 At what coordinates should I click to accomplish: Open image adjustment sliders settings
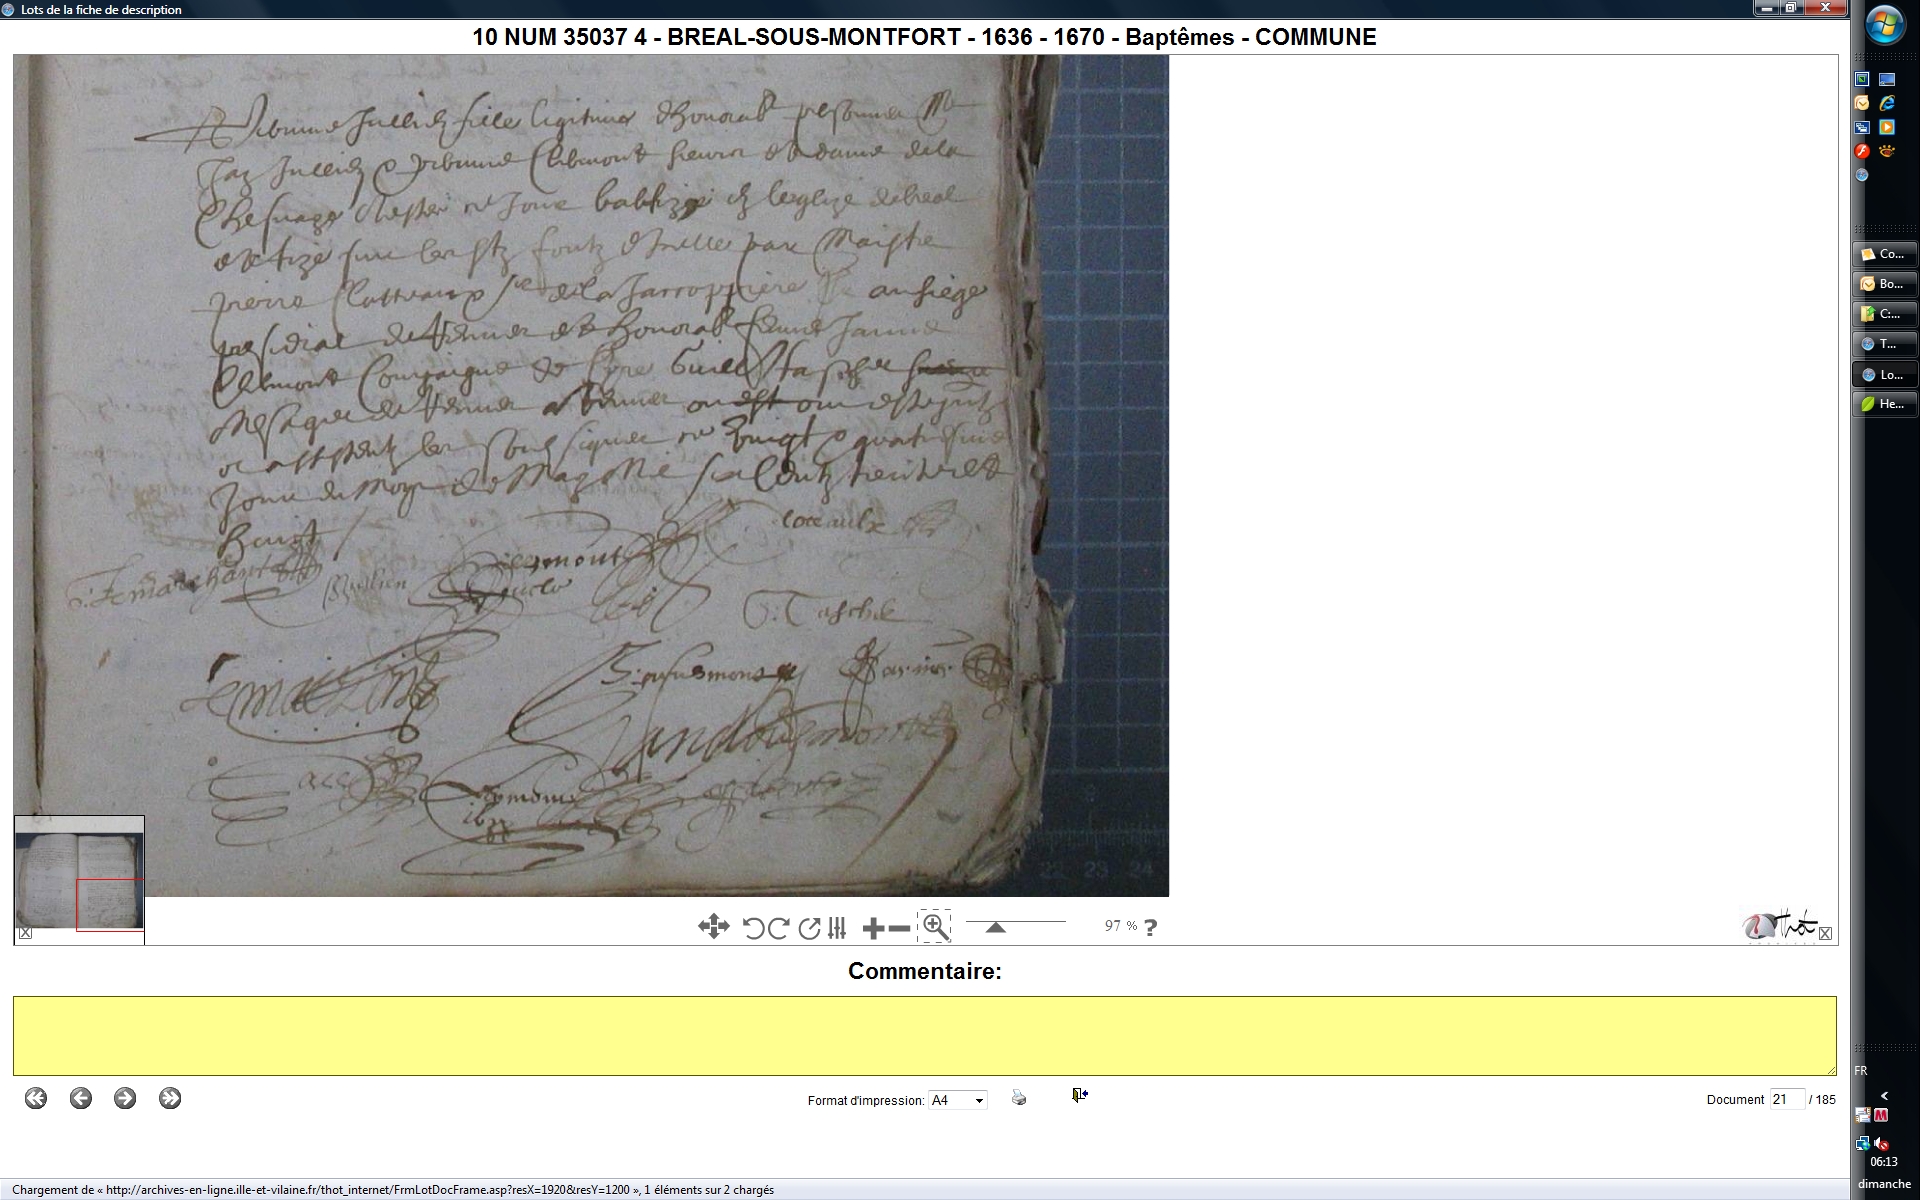837,928
